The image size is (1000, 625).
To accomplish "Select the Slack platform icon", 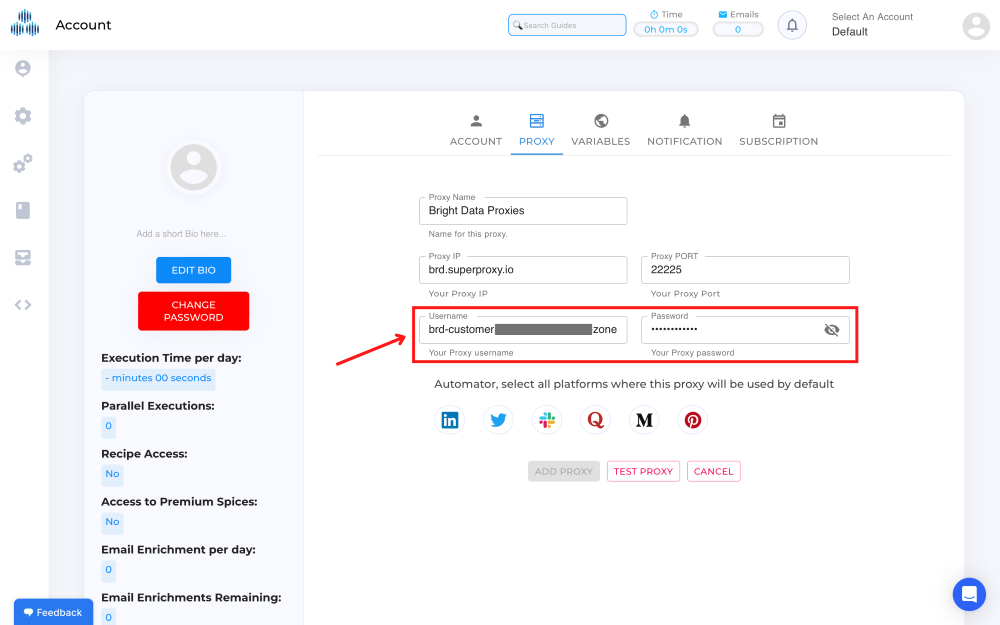I will click(x=546, y=419).
